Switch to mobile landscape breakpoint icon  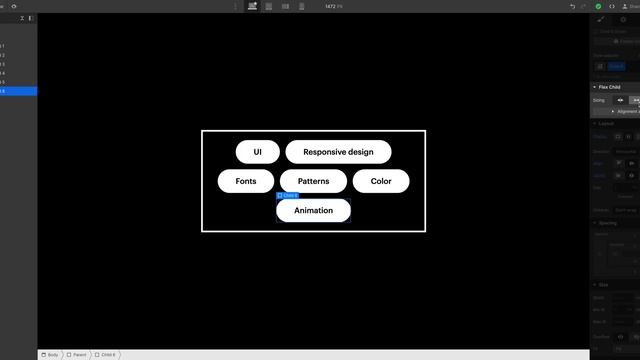point(285,7)
